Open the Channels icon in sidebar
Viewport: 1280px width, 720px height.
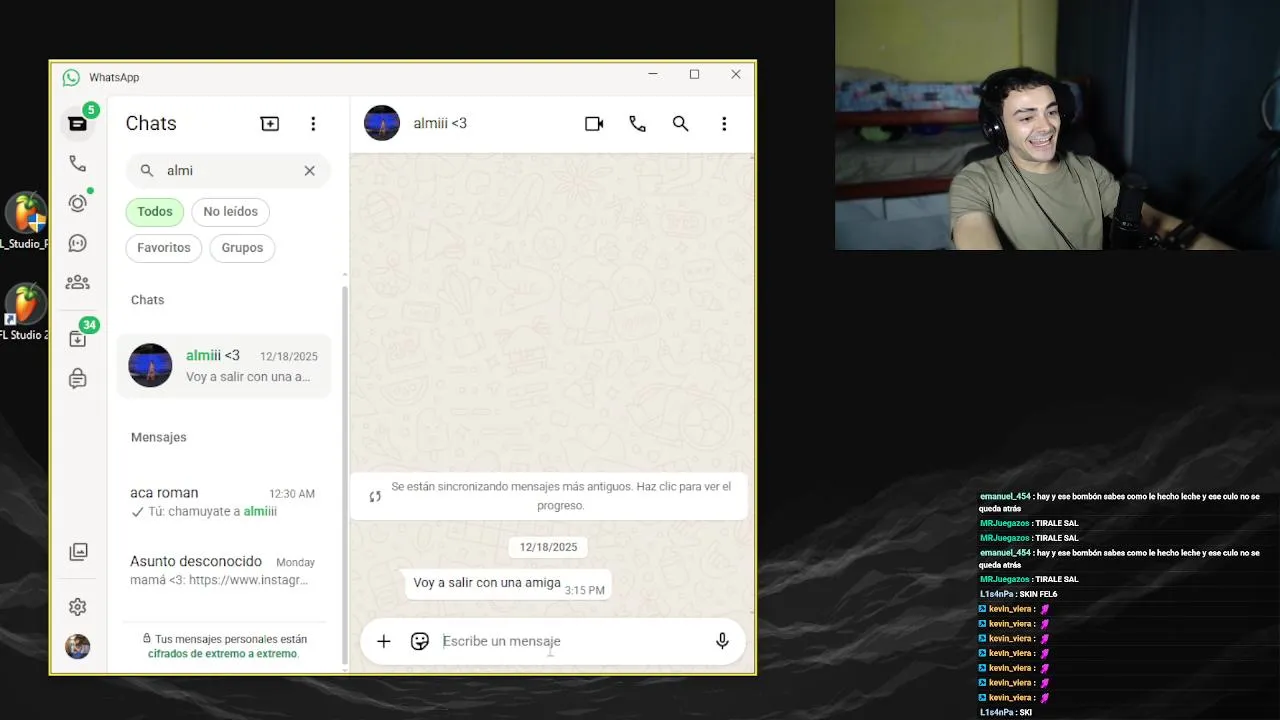[x=77, y=243]
